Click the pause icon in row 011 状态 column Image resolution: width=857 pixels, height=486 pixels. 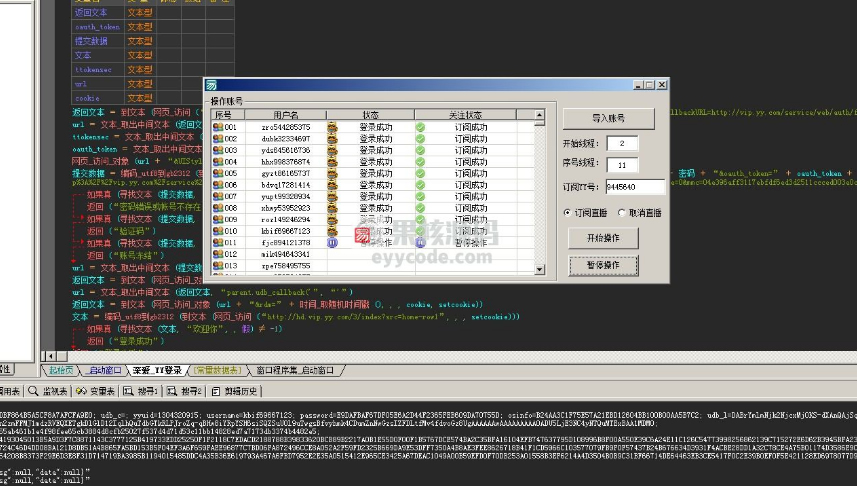tap(332, 242)
